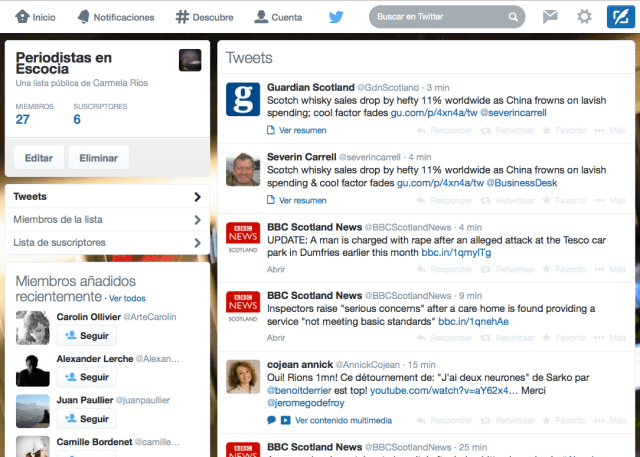Click the compose new tweet icon
This screenshot has width=640, height=457.
pyautogui.click(x=618, y=17)
